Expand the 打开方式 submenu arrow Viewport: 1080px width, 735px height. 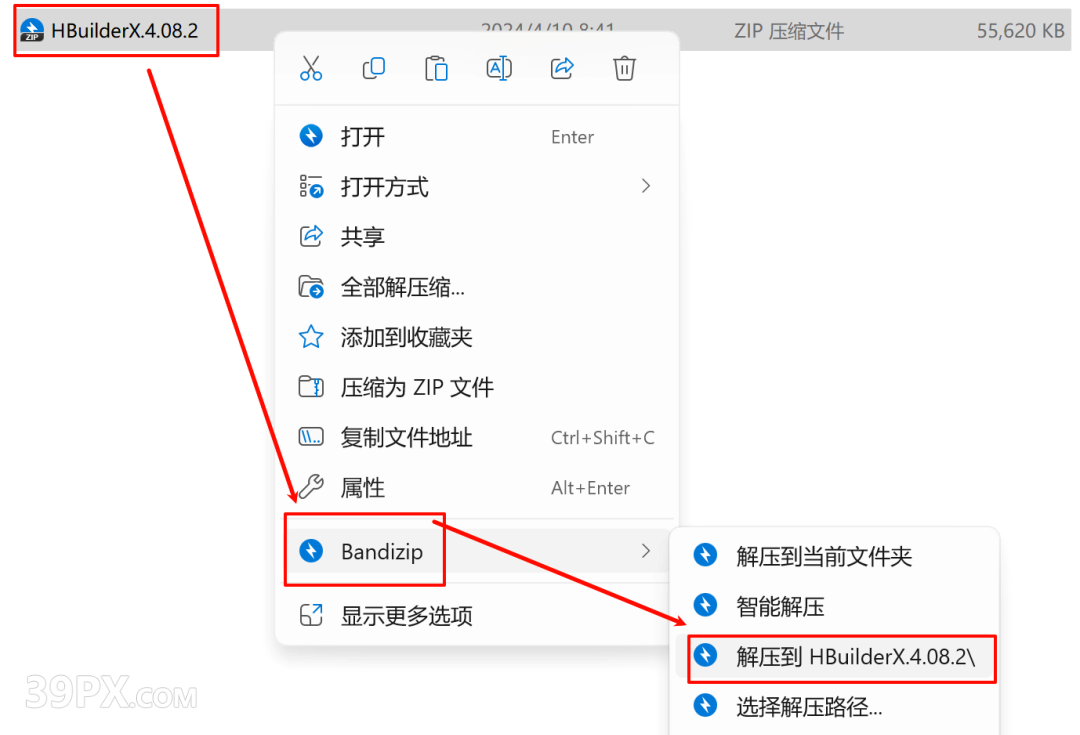[x=645, y=186]
